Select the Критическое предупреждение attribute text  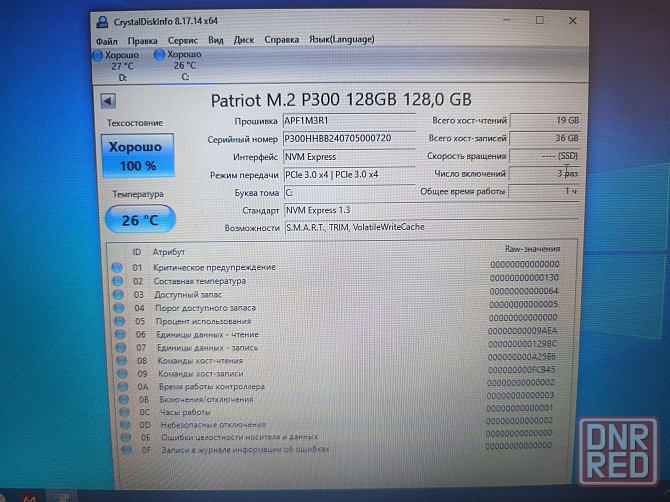pyautogui.click(x=215, y=267)
